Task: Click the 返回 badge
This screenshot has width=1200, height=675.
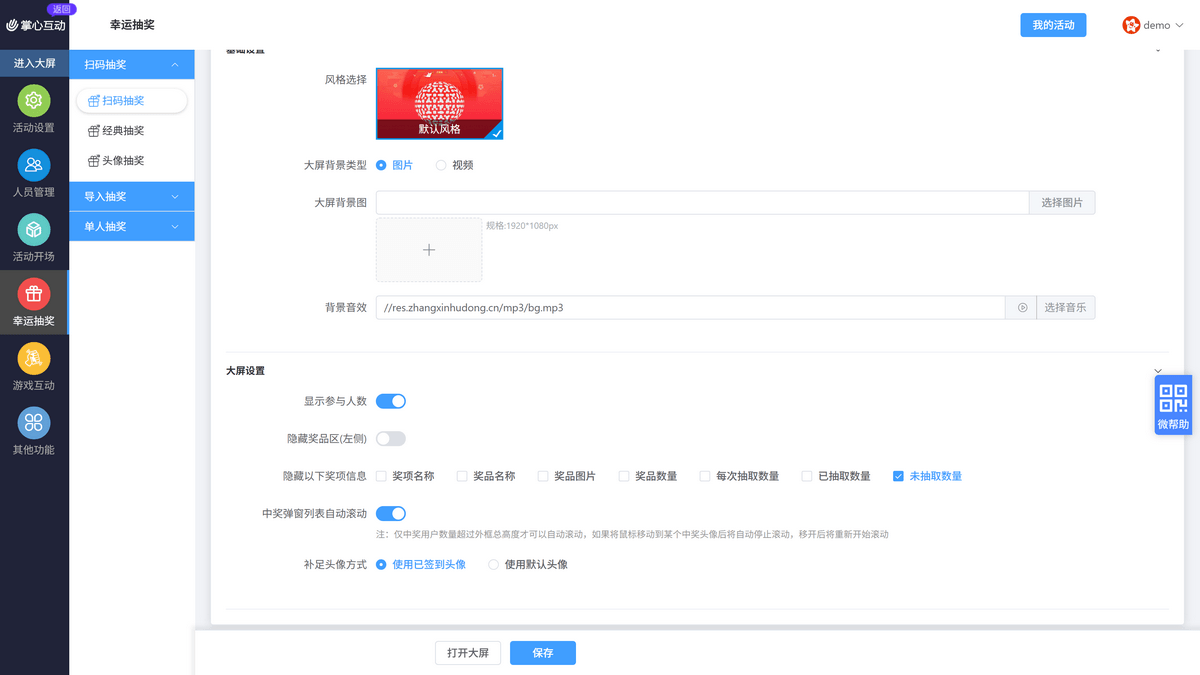Action: pyautogui.click(x=61, y=9)
